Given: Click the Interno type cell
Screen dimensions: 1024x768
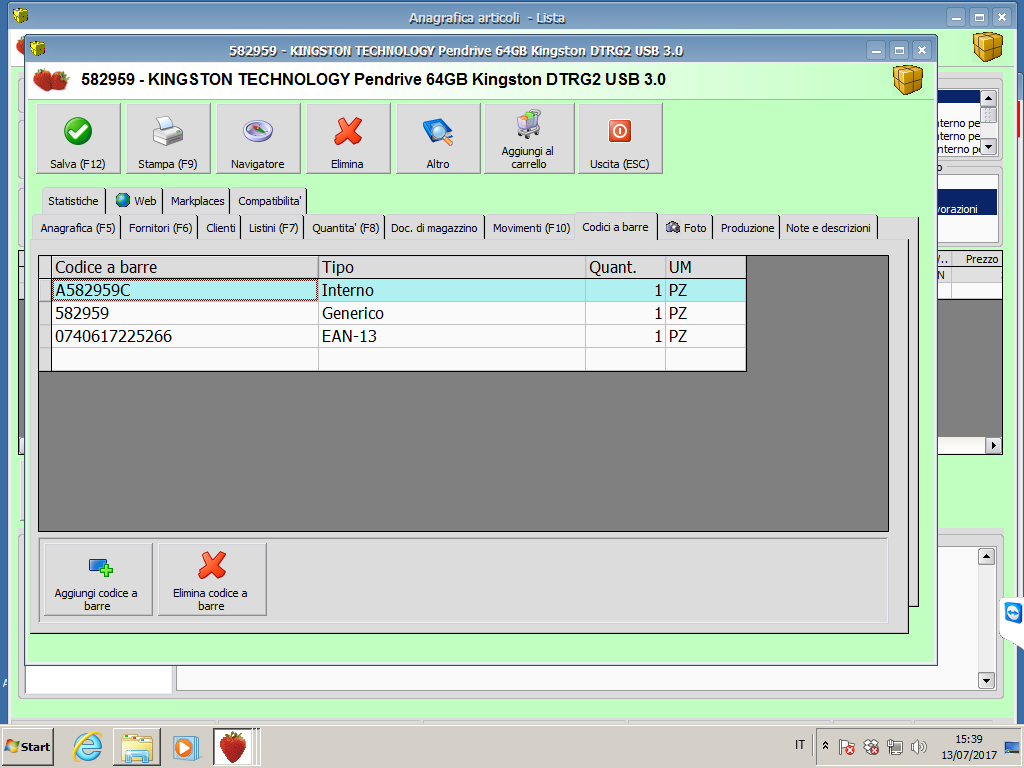Looking at the screenshot, I should tap(452, 290).
